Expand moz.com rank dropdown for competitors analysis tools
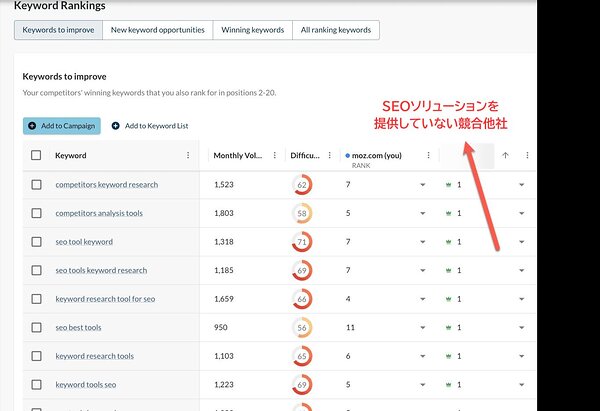600x411 pixels. coord(423,213)
